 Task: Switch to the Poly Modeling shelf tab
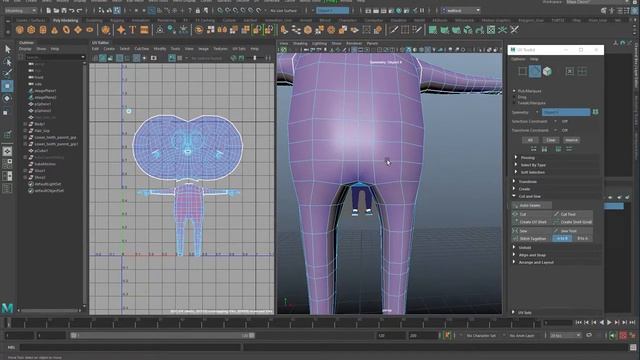[65, 20]
